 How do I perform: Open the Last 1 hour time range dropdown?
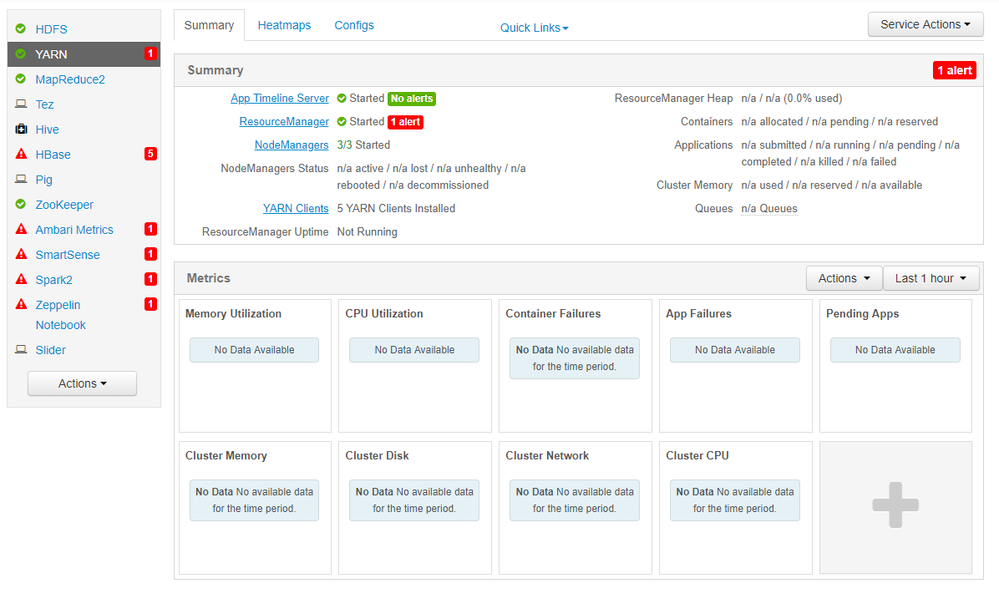931,279
